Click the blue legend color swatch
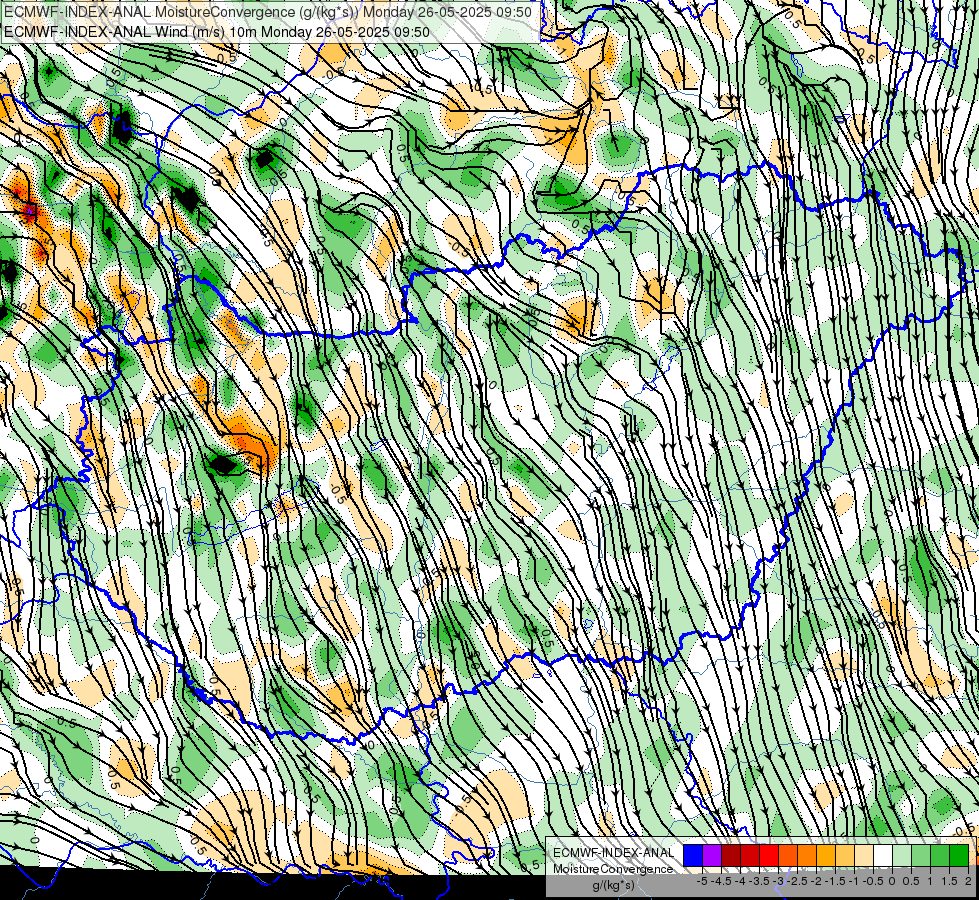 tap(693, 855)
